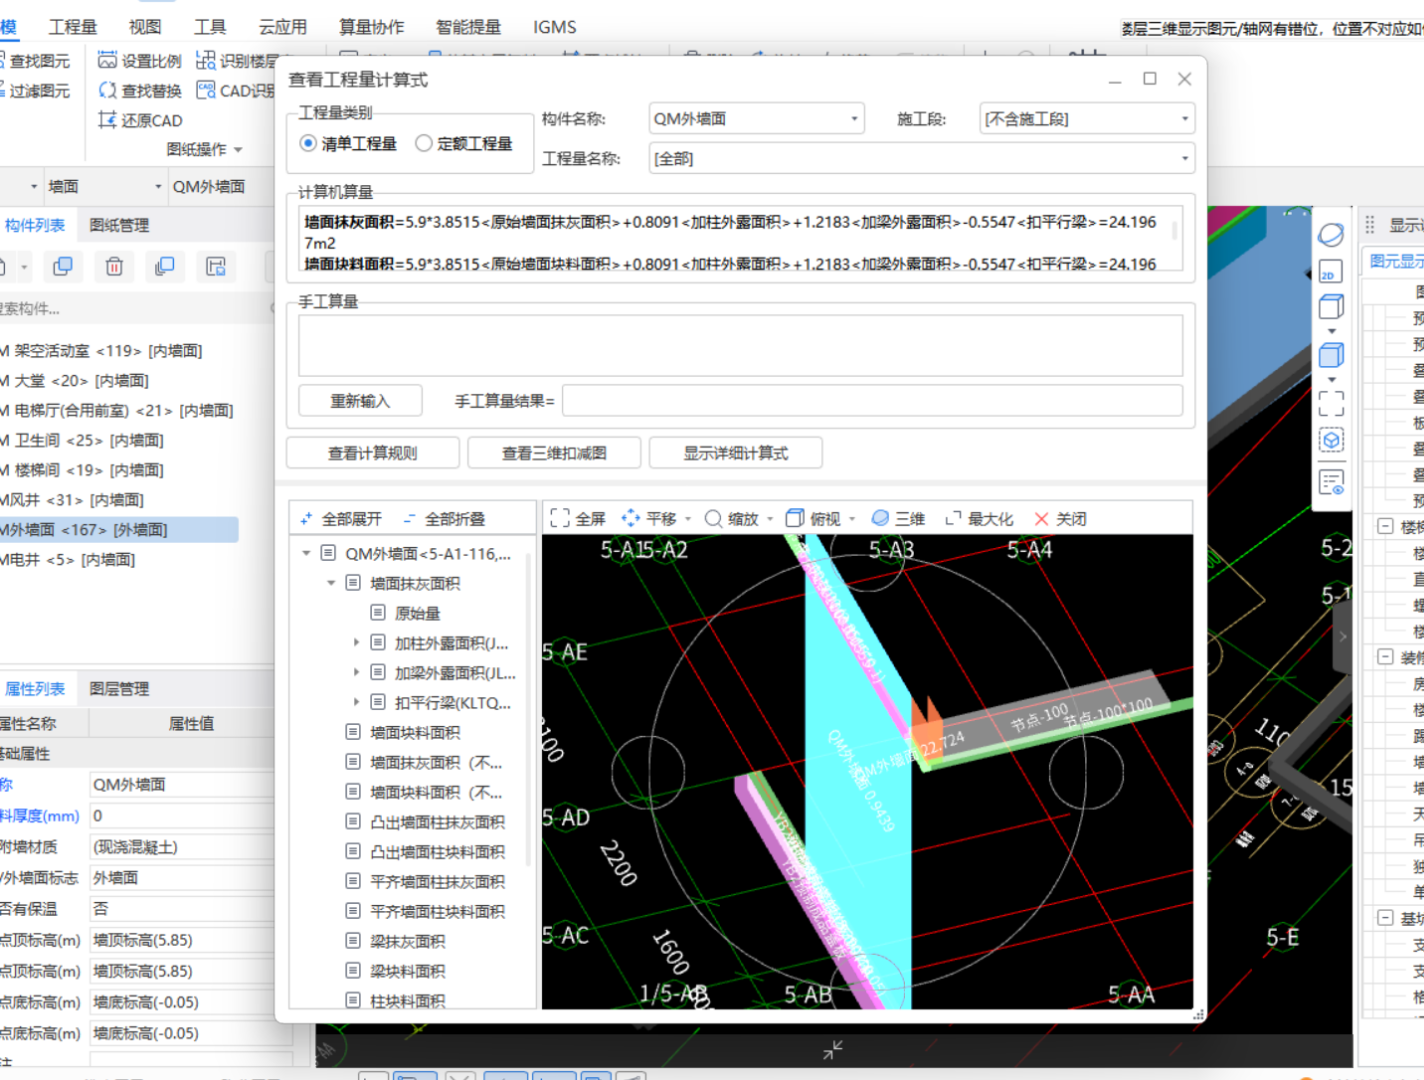The height and width of the screenshot is (1080, 1424).
Task: Open the 构件名称 dropdown showing QM外墙面
Action: 756,118
